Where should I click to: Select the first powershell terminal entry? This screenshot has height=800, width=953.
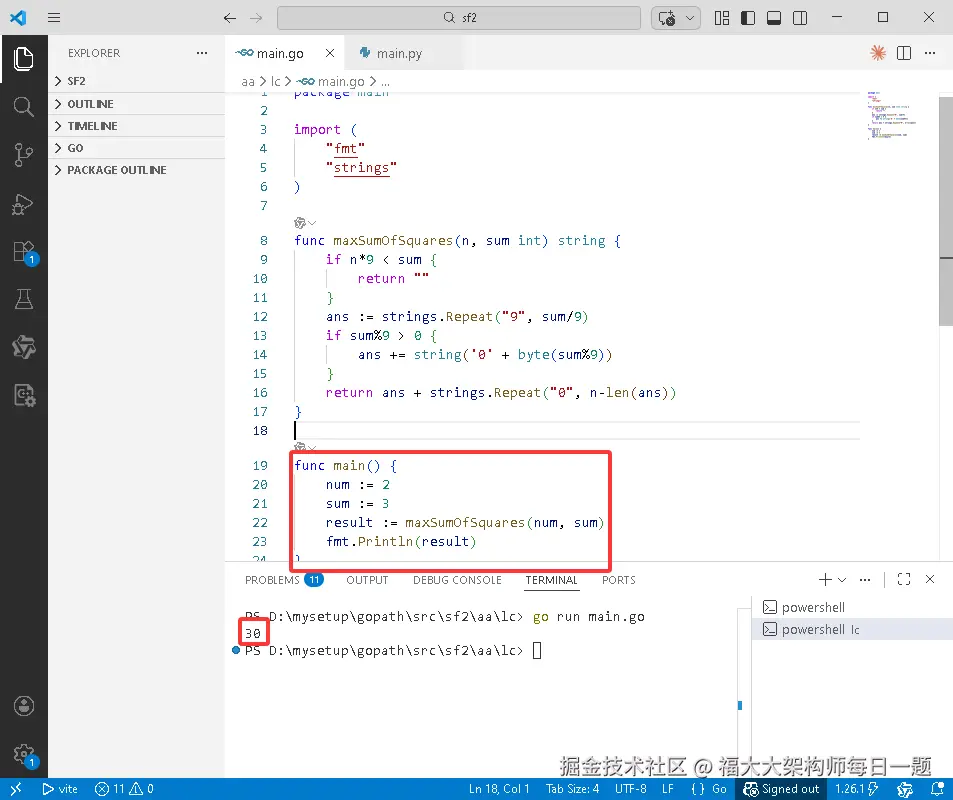coord(853,607)
